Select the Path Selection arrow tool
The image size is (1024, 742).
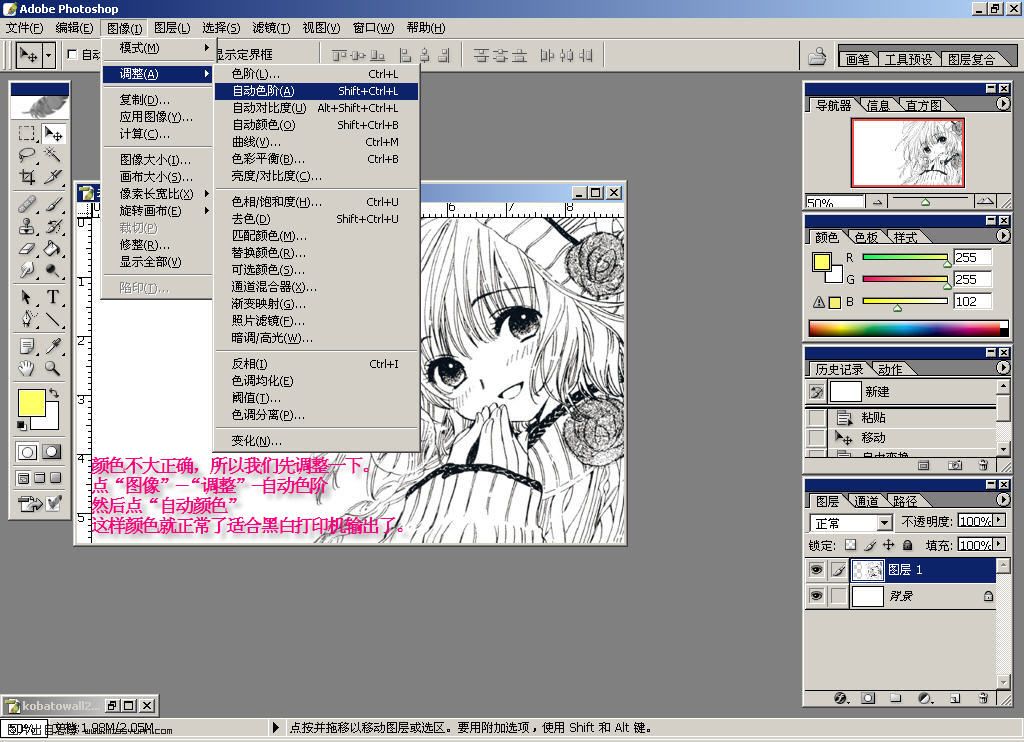[27, 297]
